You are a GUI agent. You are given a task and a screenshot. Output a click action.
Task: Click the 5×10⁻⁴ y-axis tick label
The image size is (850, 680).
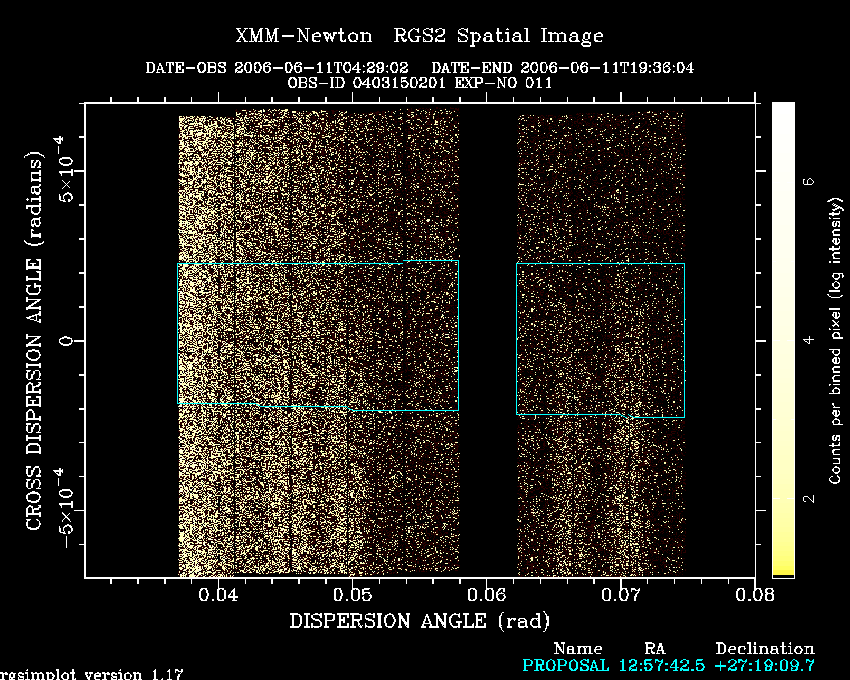(64, 169)
